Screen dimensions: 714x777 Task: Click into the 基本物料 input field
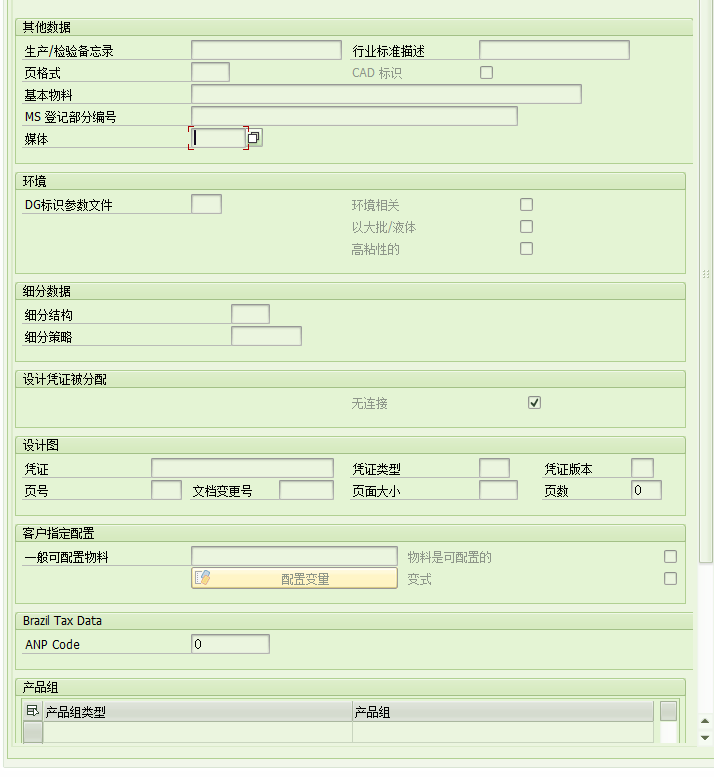click(386, 94)
